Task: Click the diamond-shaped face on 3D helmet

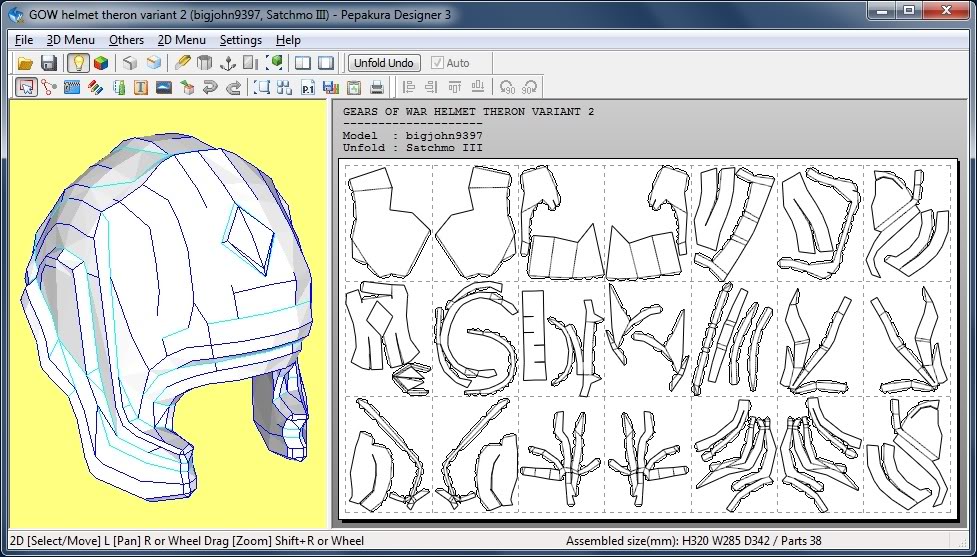Action: (x=249, y=242)
